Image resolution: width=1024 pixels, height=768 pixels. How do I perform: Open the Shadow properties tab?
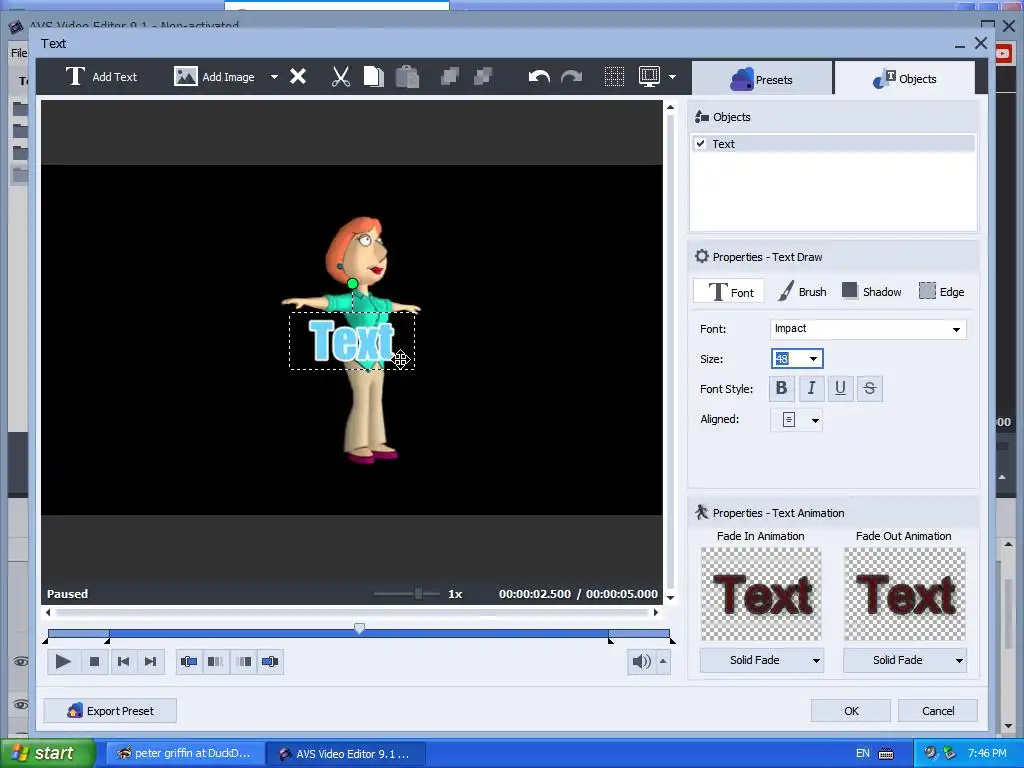pos(871,292)
